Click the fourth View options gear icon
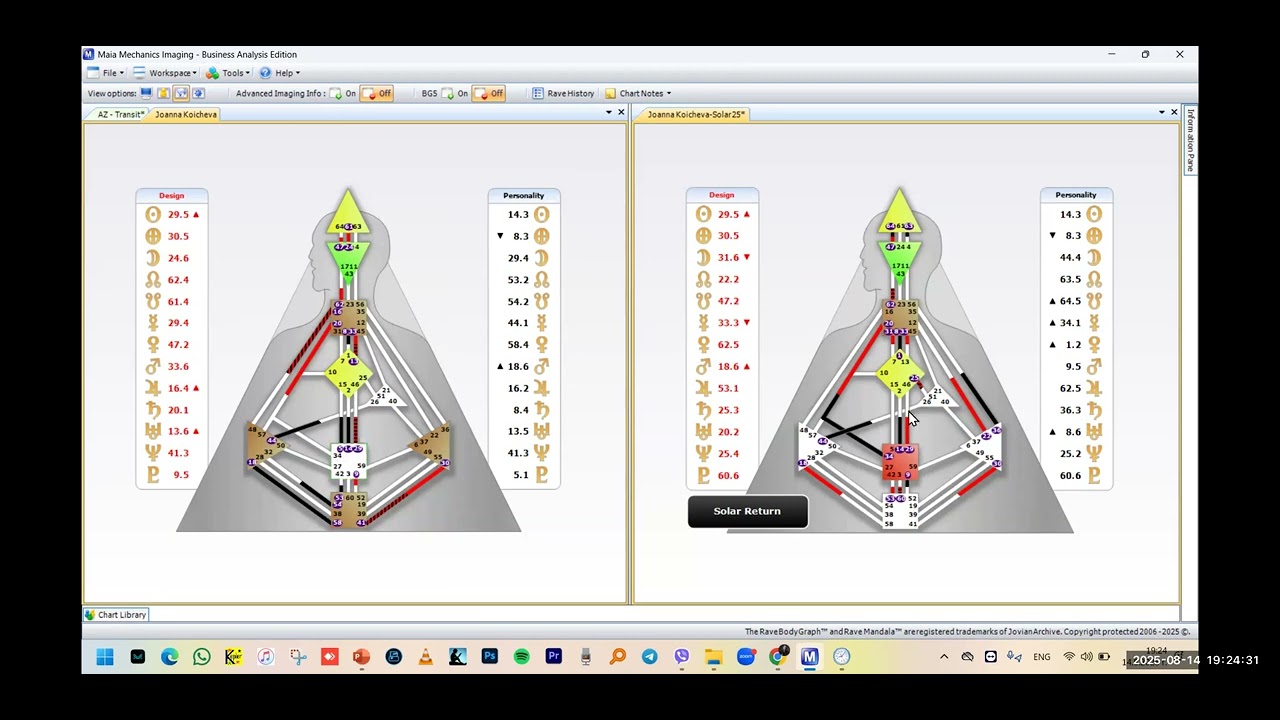The image size is (1280, 720). click(198, 93)
